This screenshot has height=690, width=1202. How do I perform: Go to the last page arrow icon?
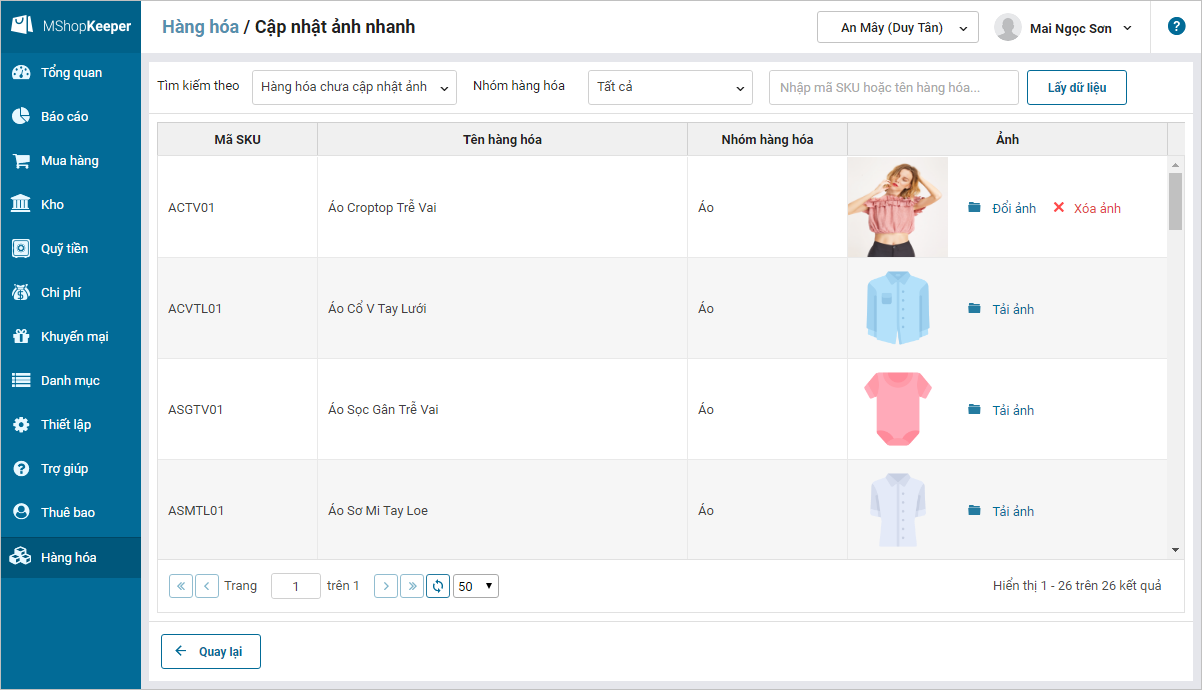coord(412,586)
